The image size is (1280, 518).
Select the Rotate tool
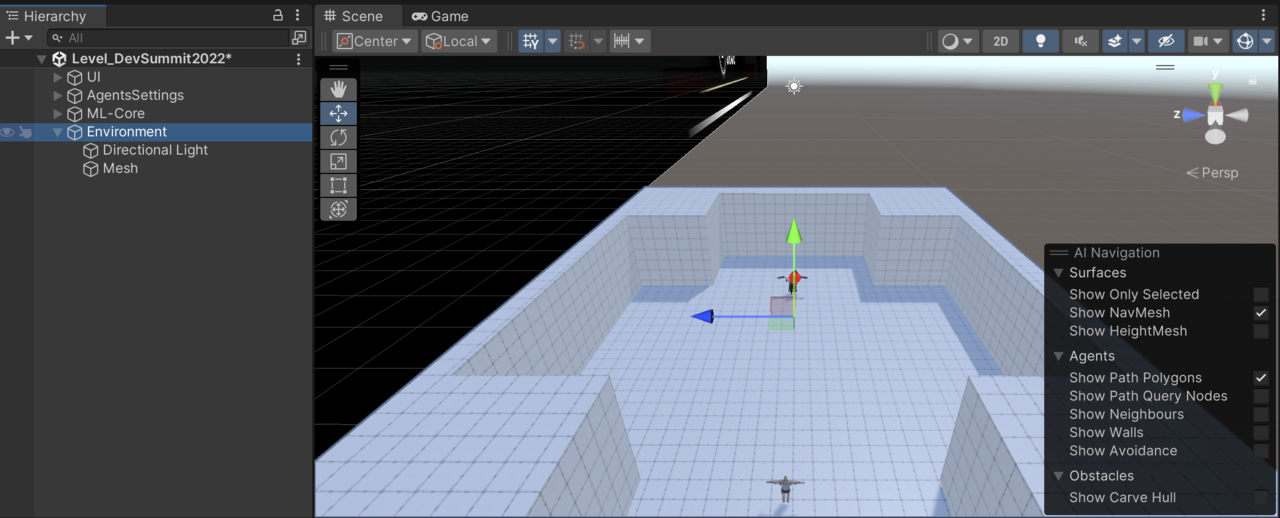[x=338, y=137]
